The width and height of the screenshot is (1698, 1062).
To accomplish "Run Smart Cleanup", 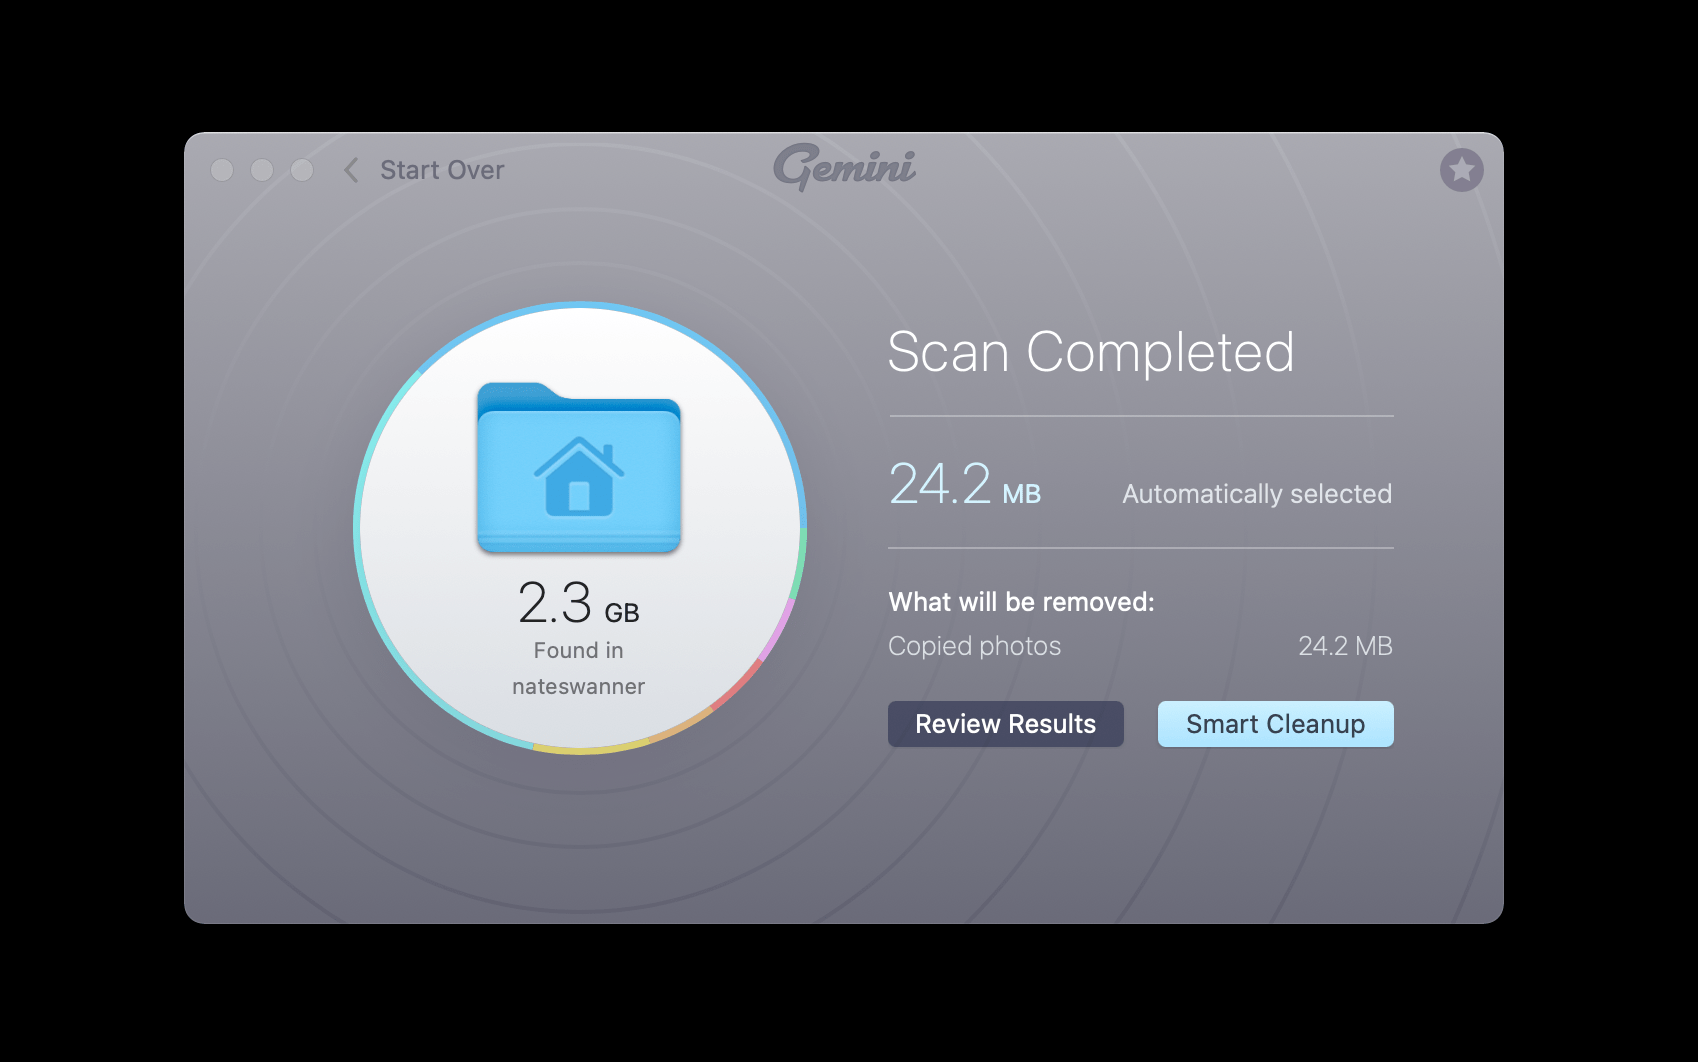I will 1275,724.
